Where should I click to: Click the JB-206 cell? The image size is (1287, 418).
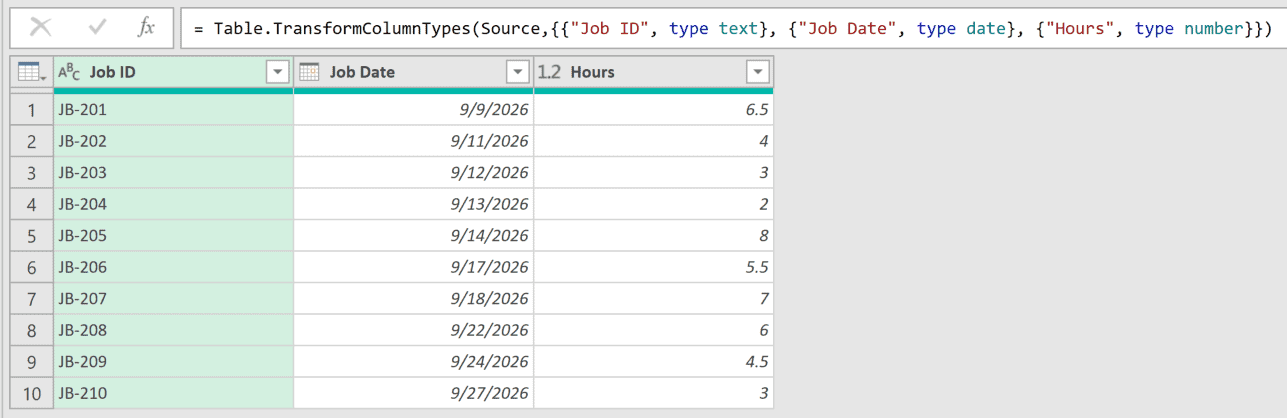pyautogui.click(x=173, y=267)
